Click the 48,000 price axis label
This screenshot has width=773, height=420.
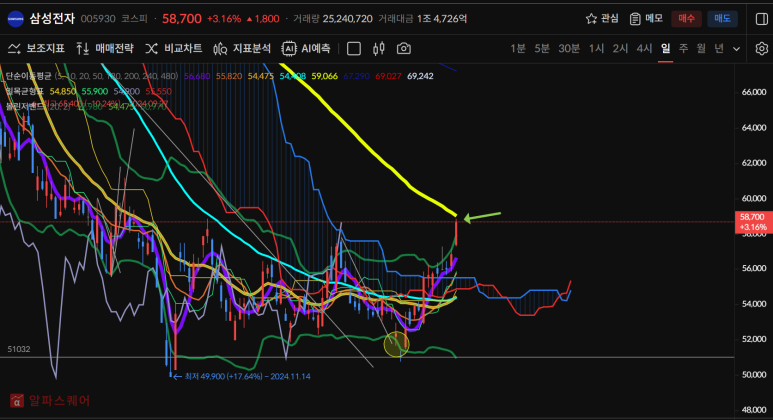click(x=754, y=410)
